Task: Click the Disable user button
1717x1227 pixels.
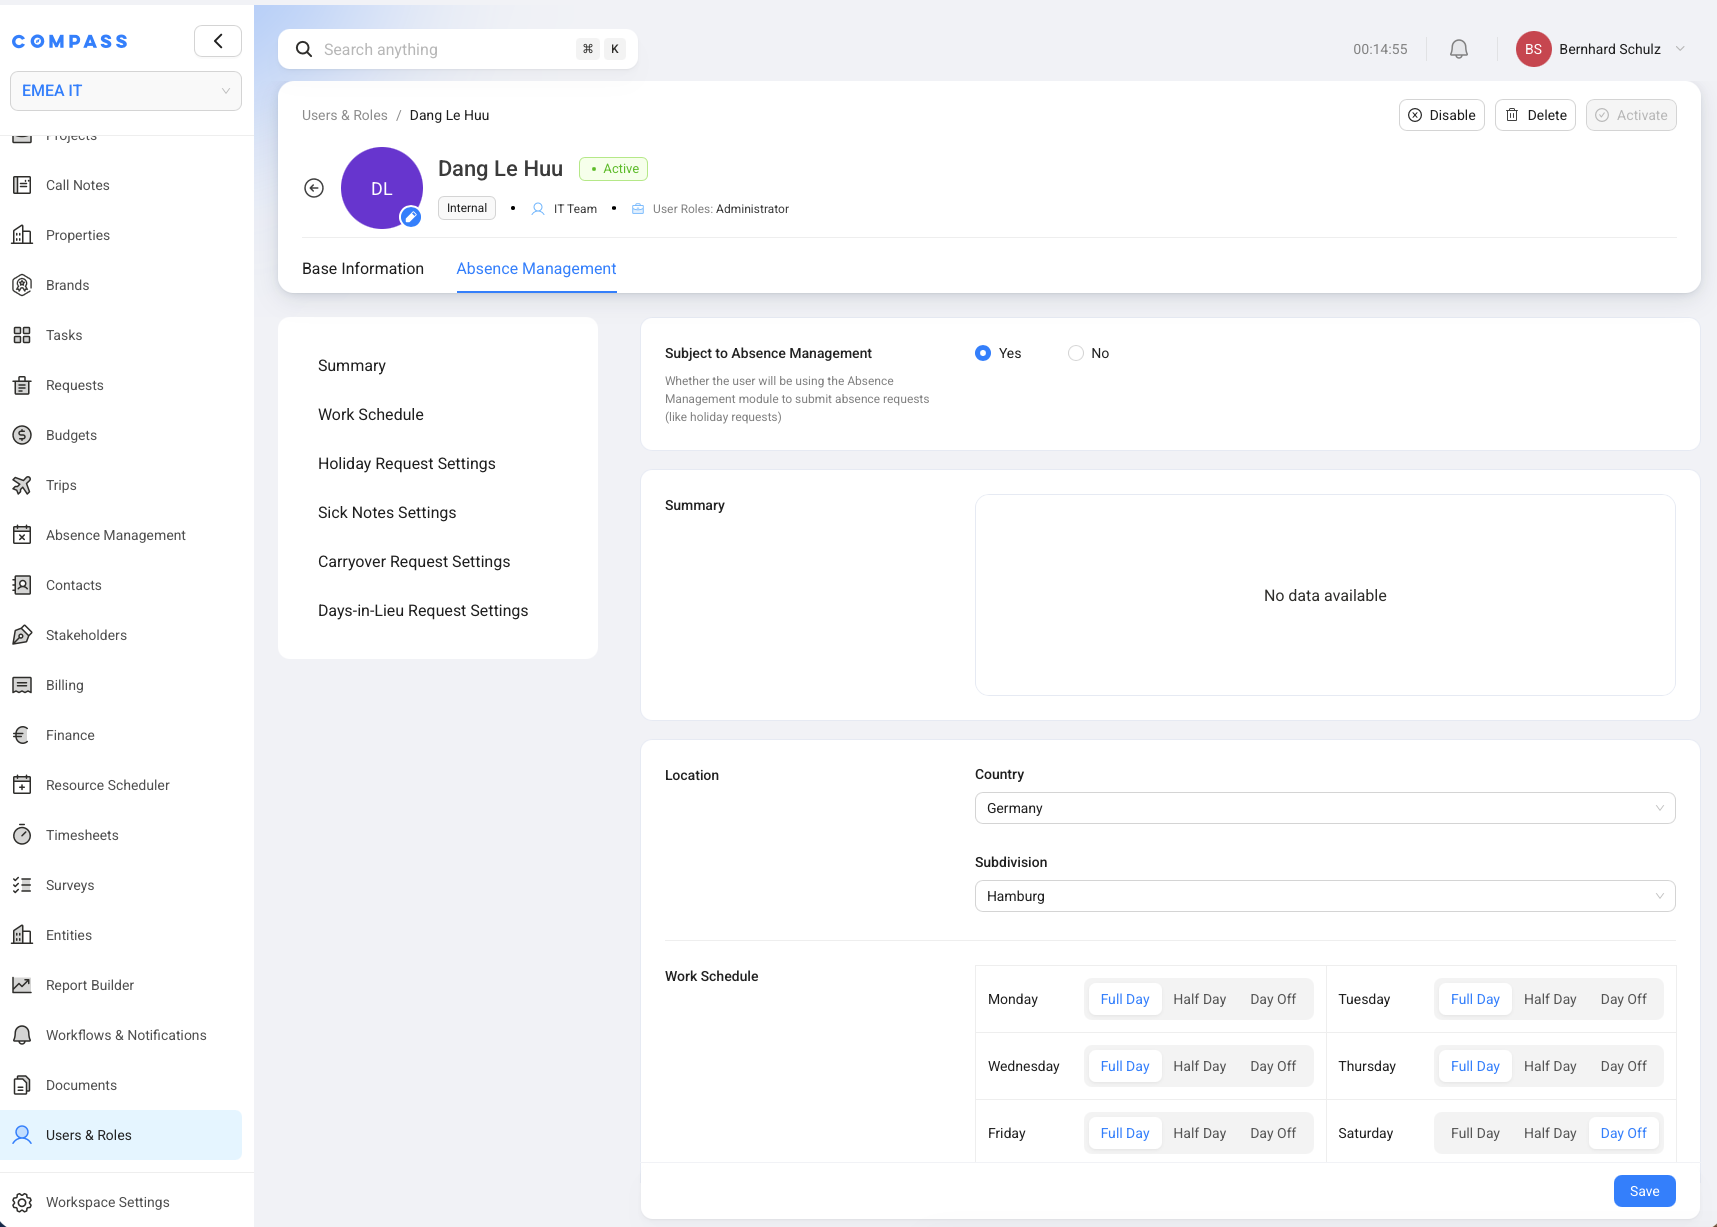Action: tap(1442, 115)
